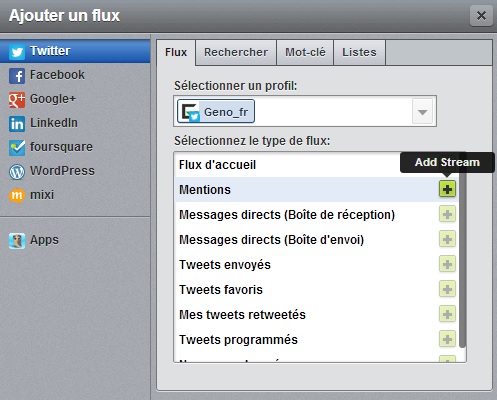Pick the WordPress logo icon

click(x=17, y=172)
